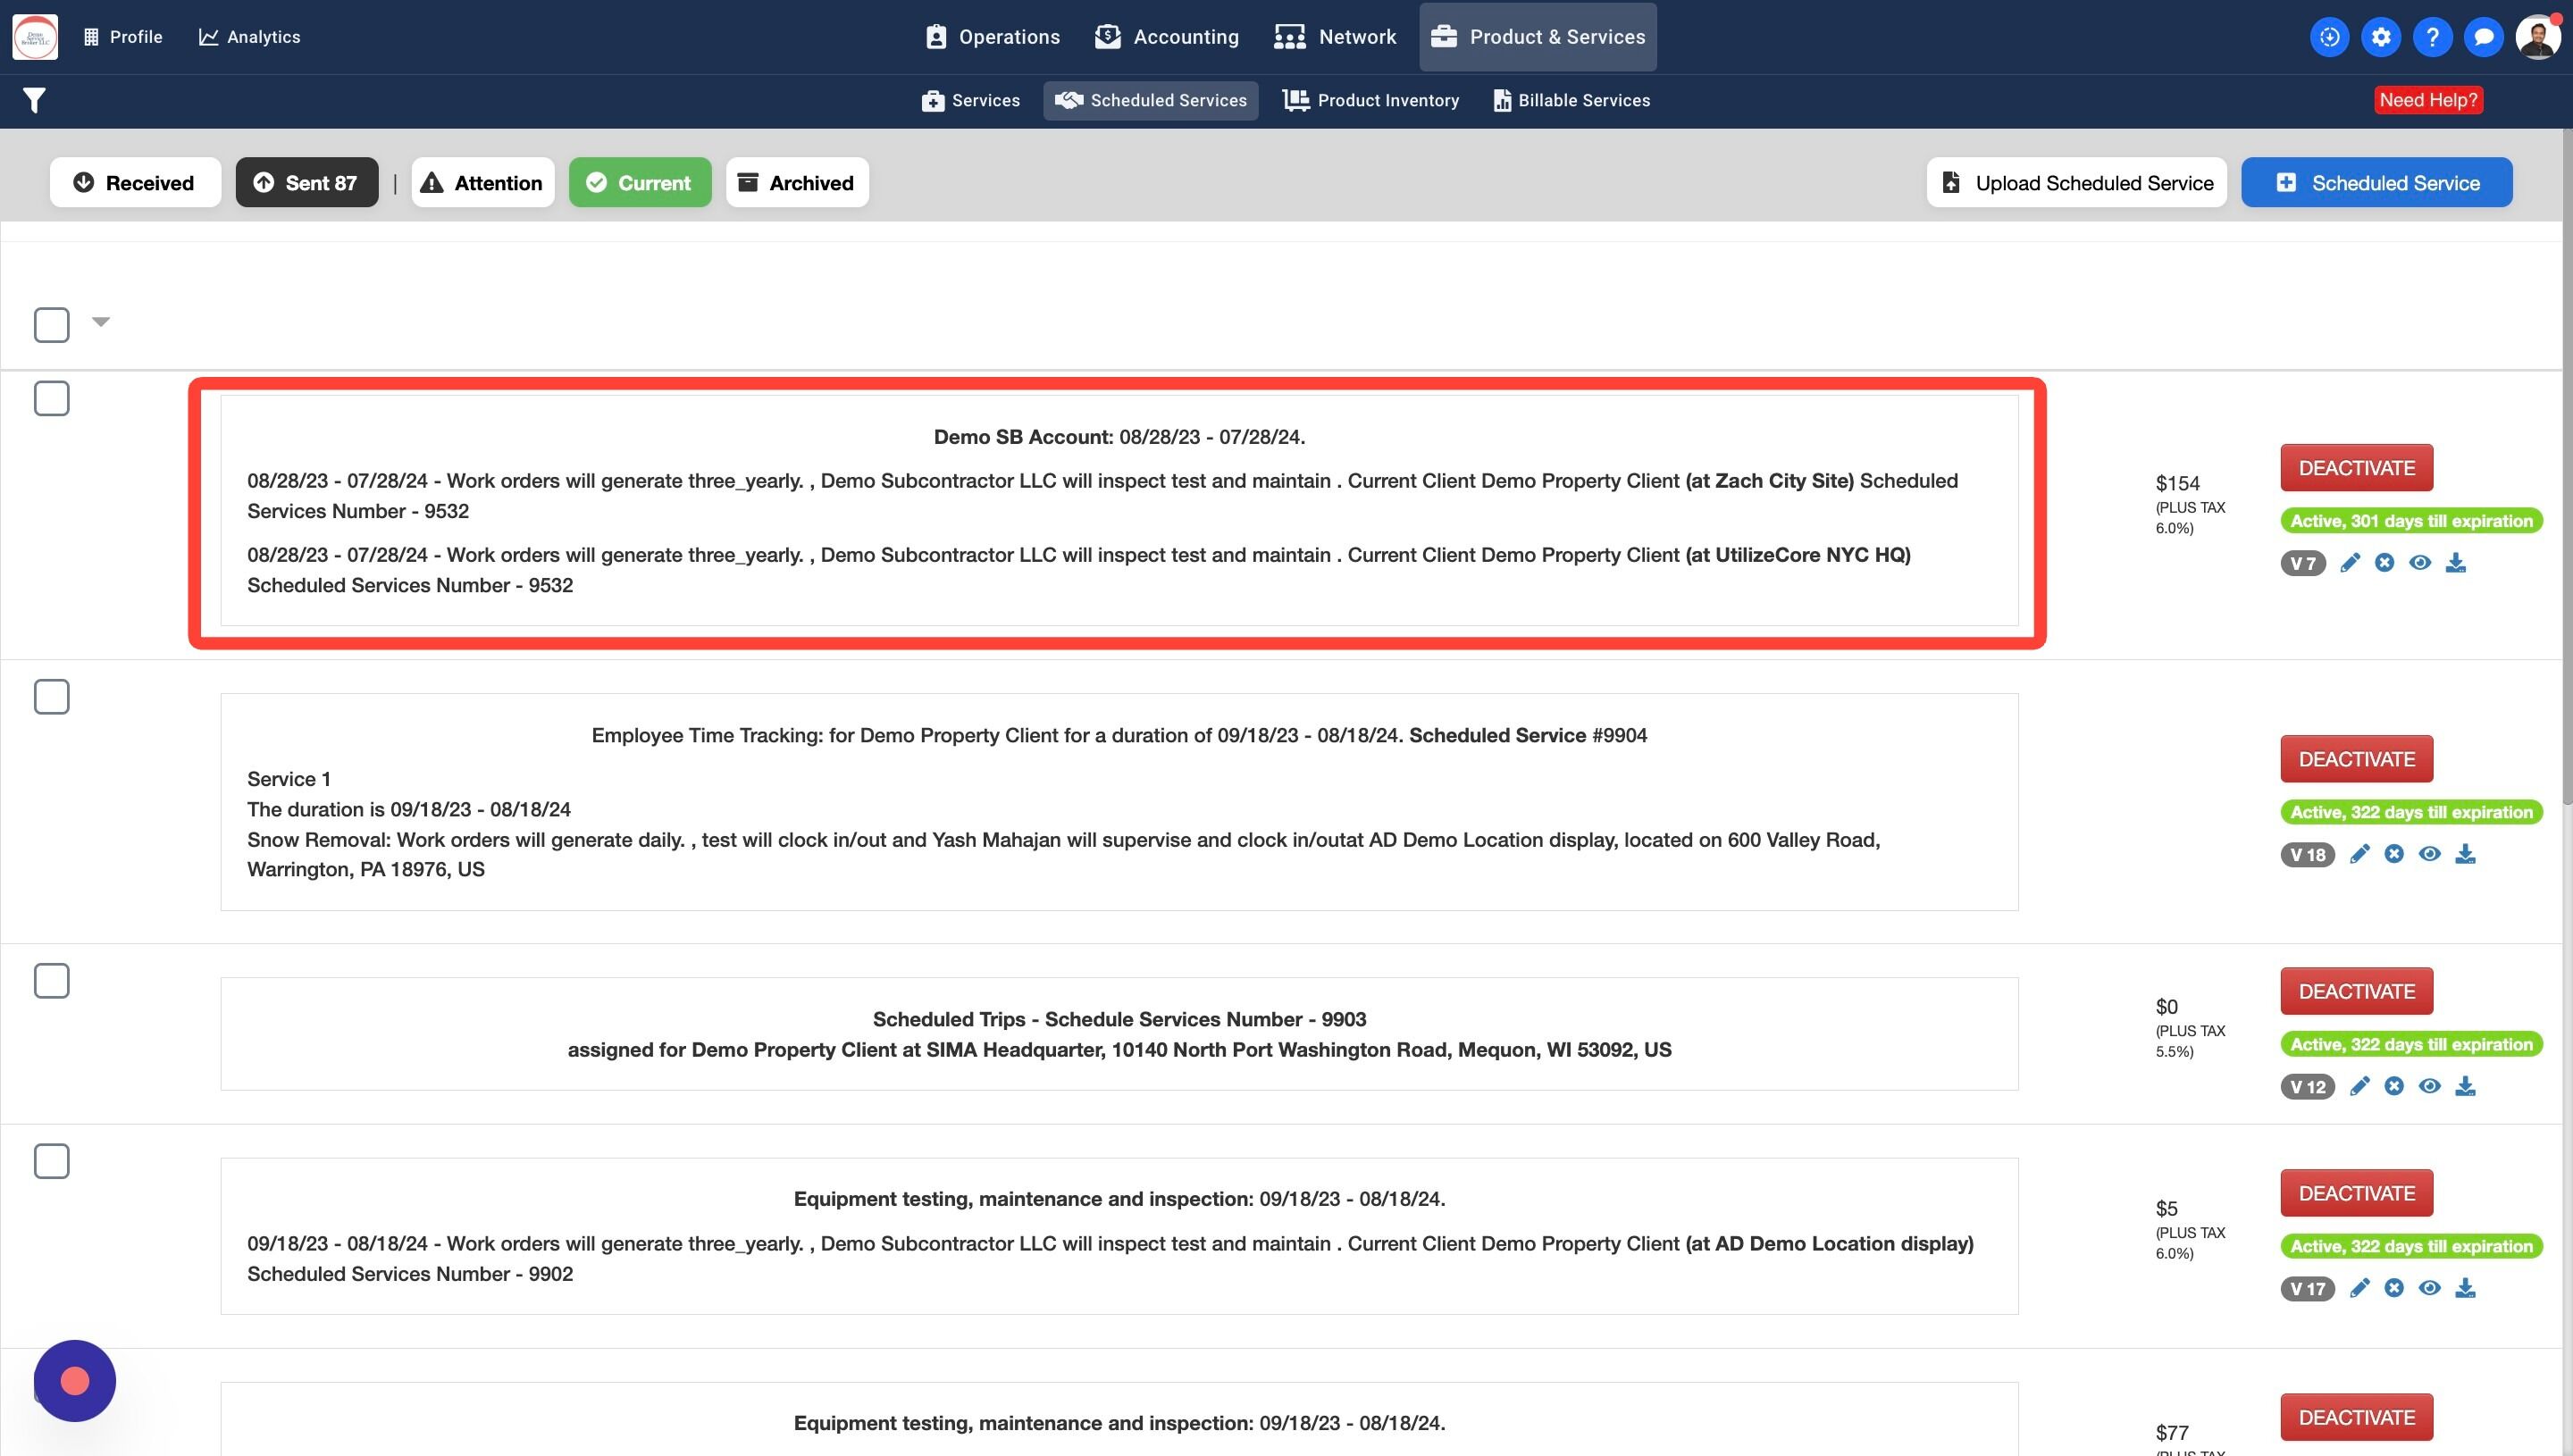The height and width of the screenshot is (1456, 2573).
Task: Toggle the select-all checkbox
Action: click(51, 324)
